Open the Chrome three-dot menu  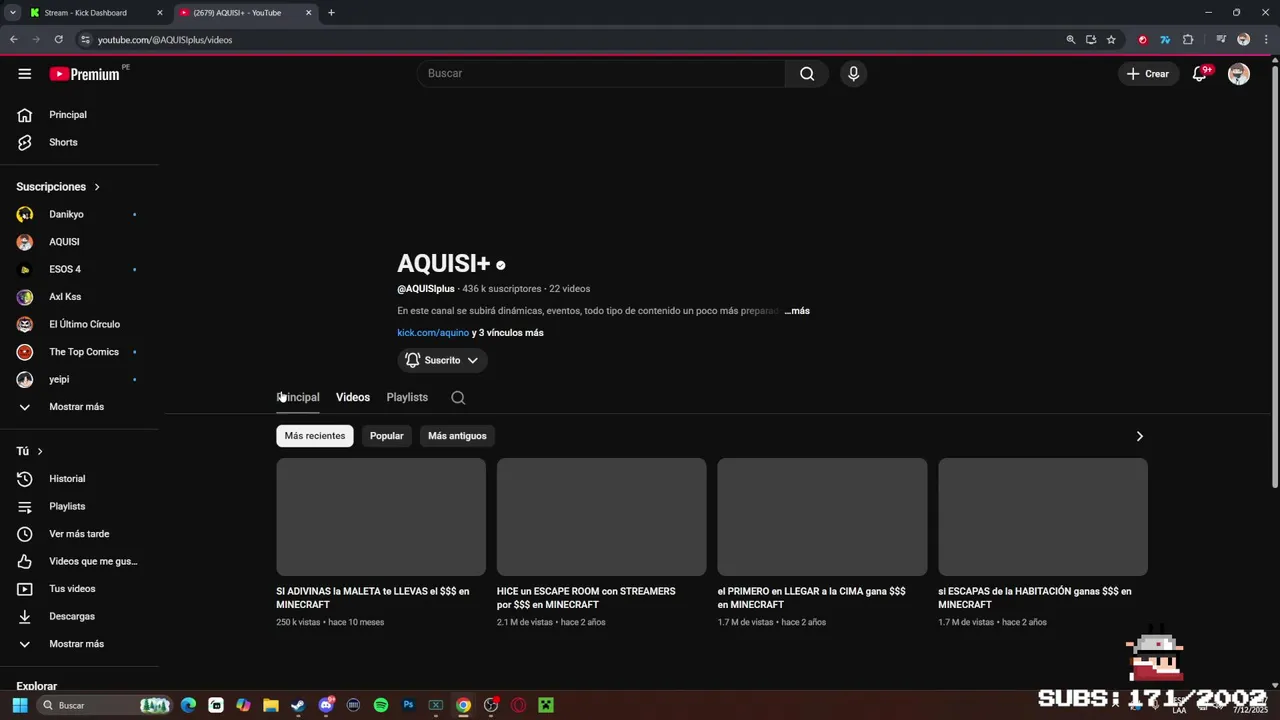[x=1266, y=40]
